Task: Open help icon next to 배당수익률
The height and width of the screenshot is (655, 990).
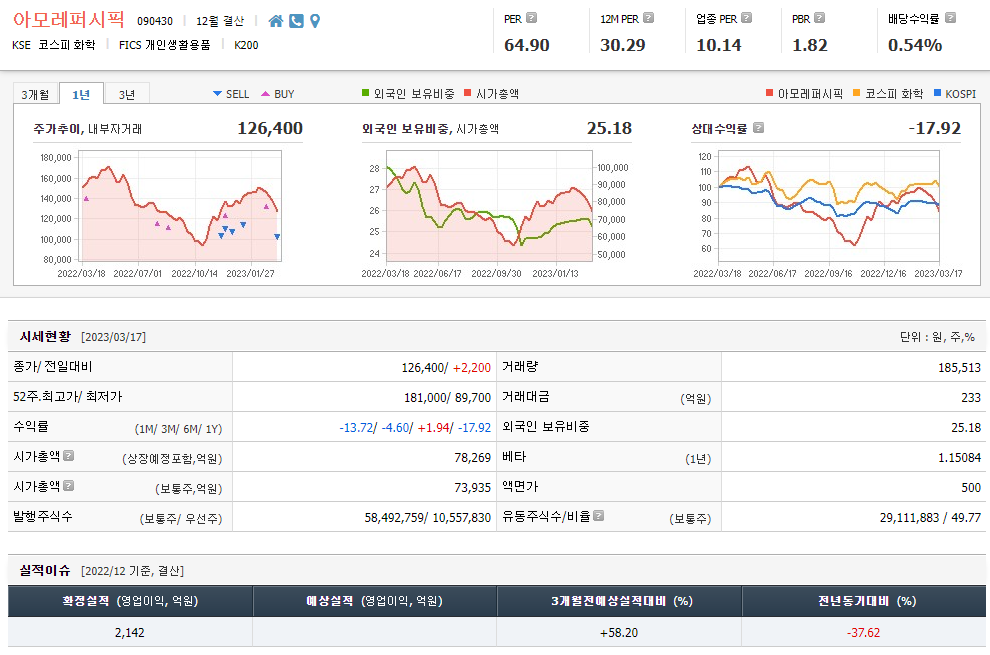Action: pos(950,18)
